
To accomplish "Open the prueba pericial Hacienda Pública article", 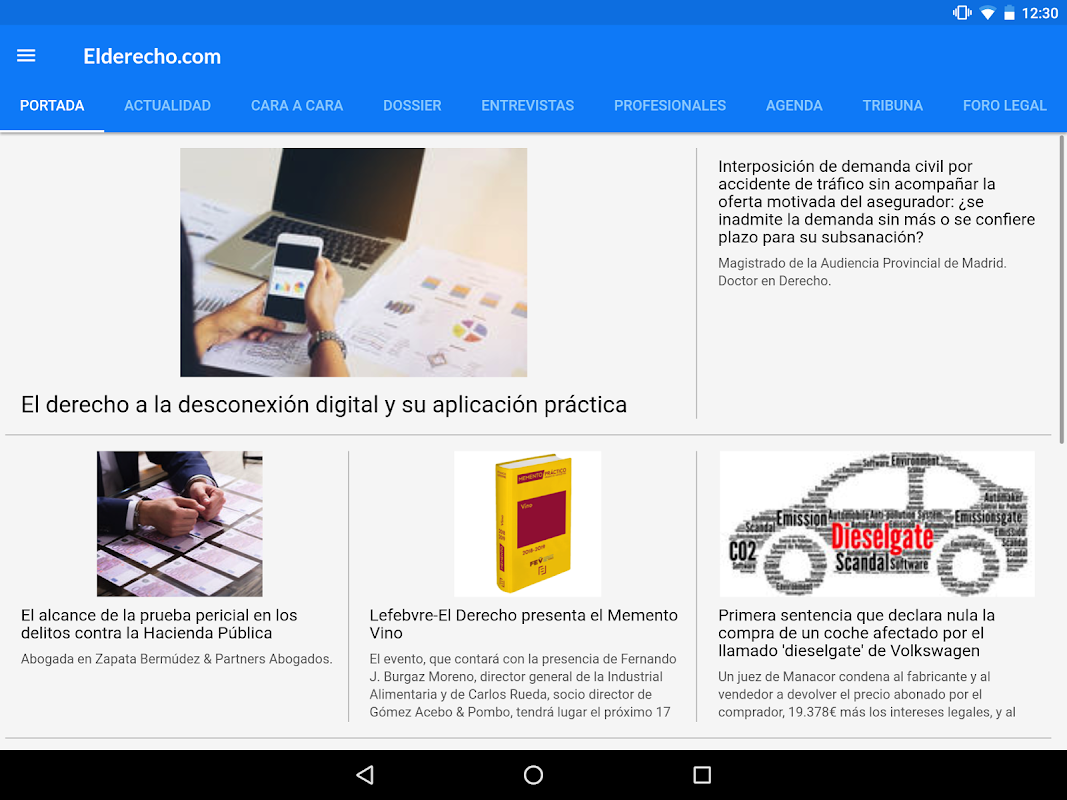I will [x=159, y=624].
